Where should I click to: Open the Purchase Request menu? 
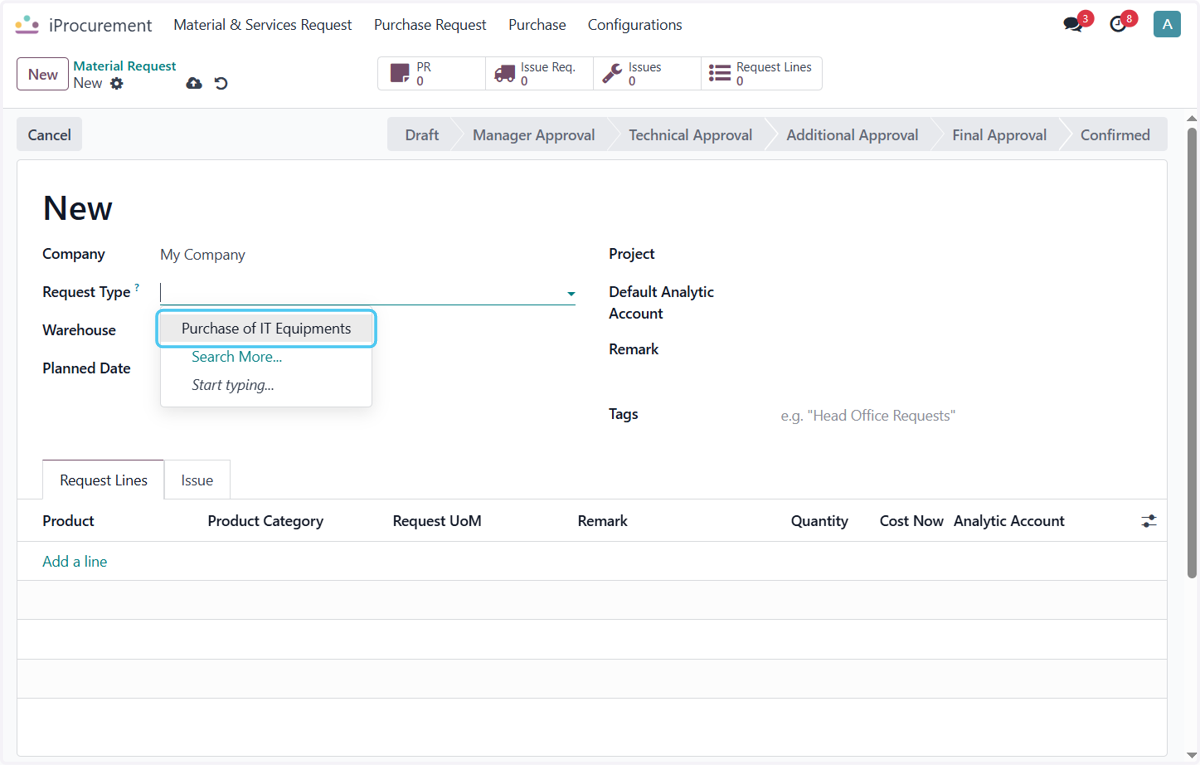(430, 25)
